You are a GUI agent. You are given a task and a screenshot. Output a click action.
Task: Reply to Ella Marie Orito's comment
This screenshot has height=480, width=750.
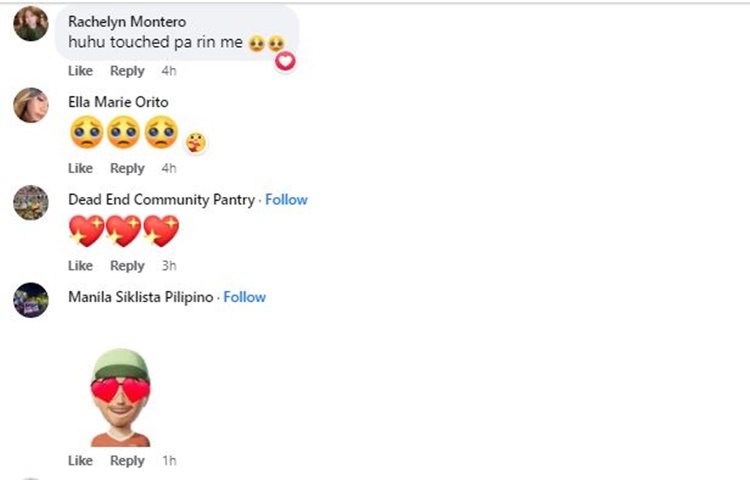pos(127,168)
